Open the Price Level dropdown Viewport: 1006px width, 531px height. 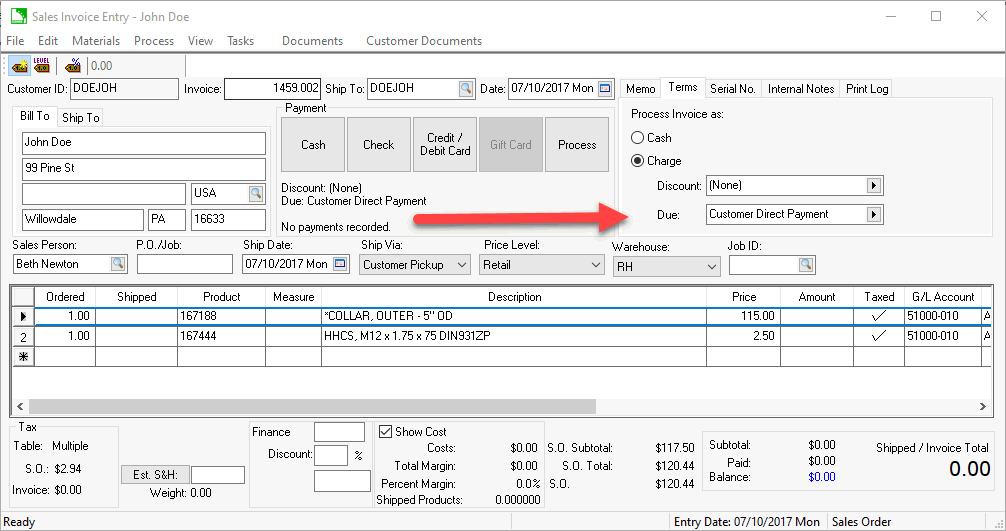pos(595,265)
